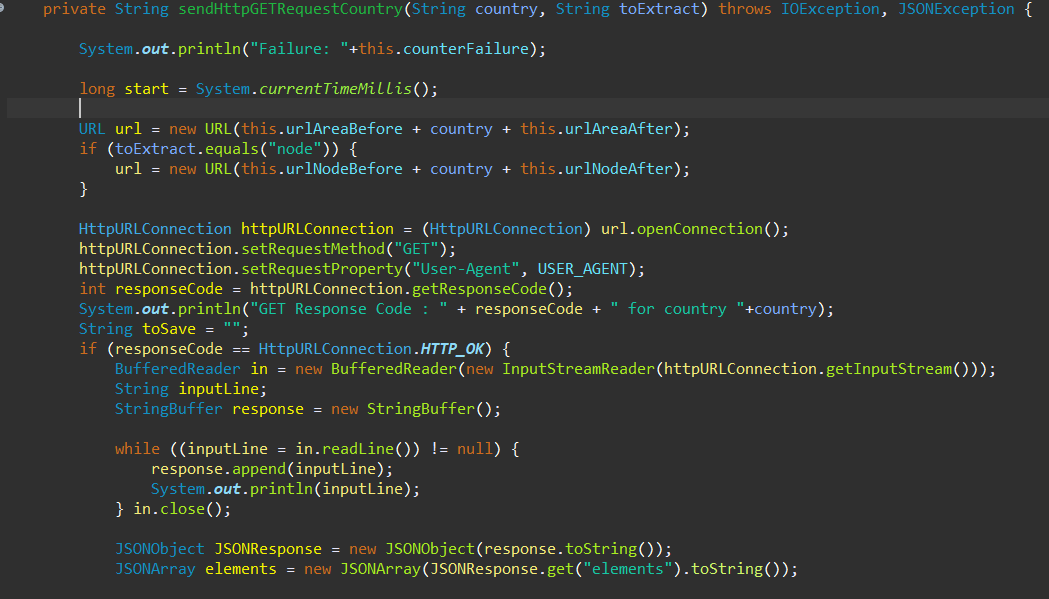
Task: Select the JSONResponse variable in its declaration
Action: [268, 549]
